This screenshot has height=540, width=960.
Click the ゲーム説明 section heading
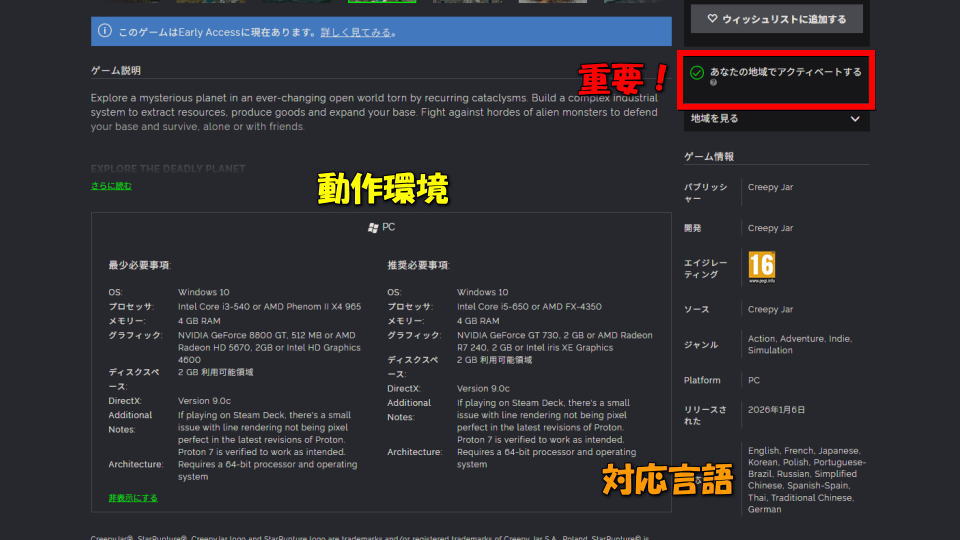pos(116,71)
